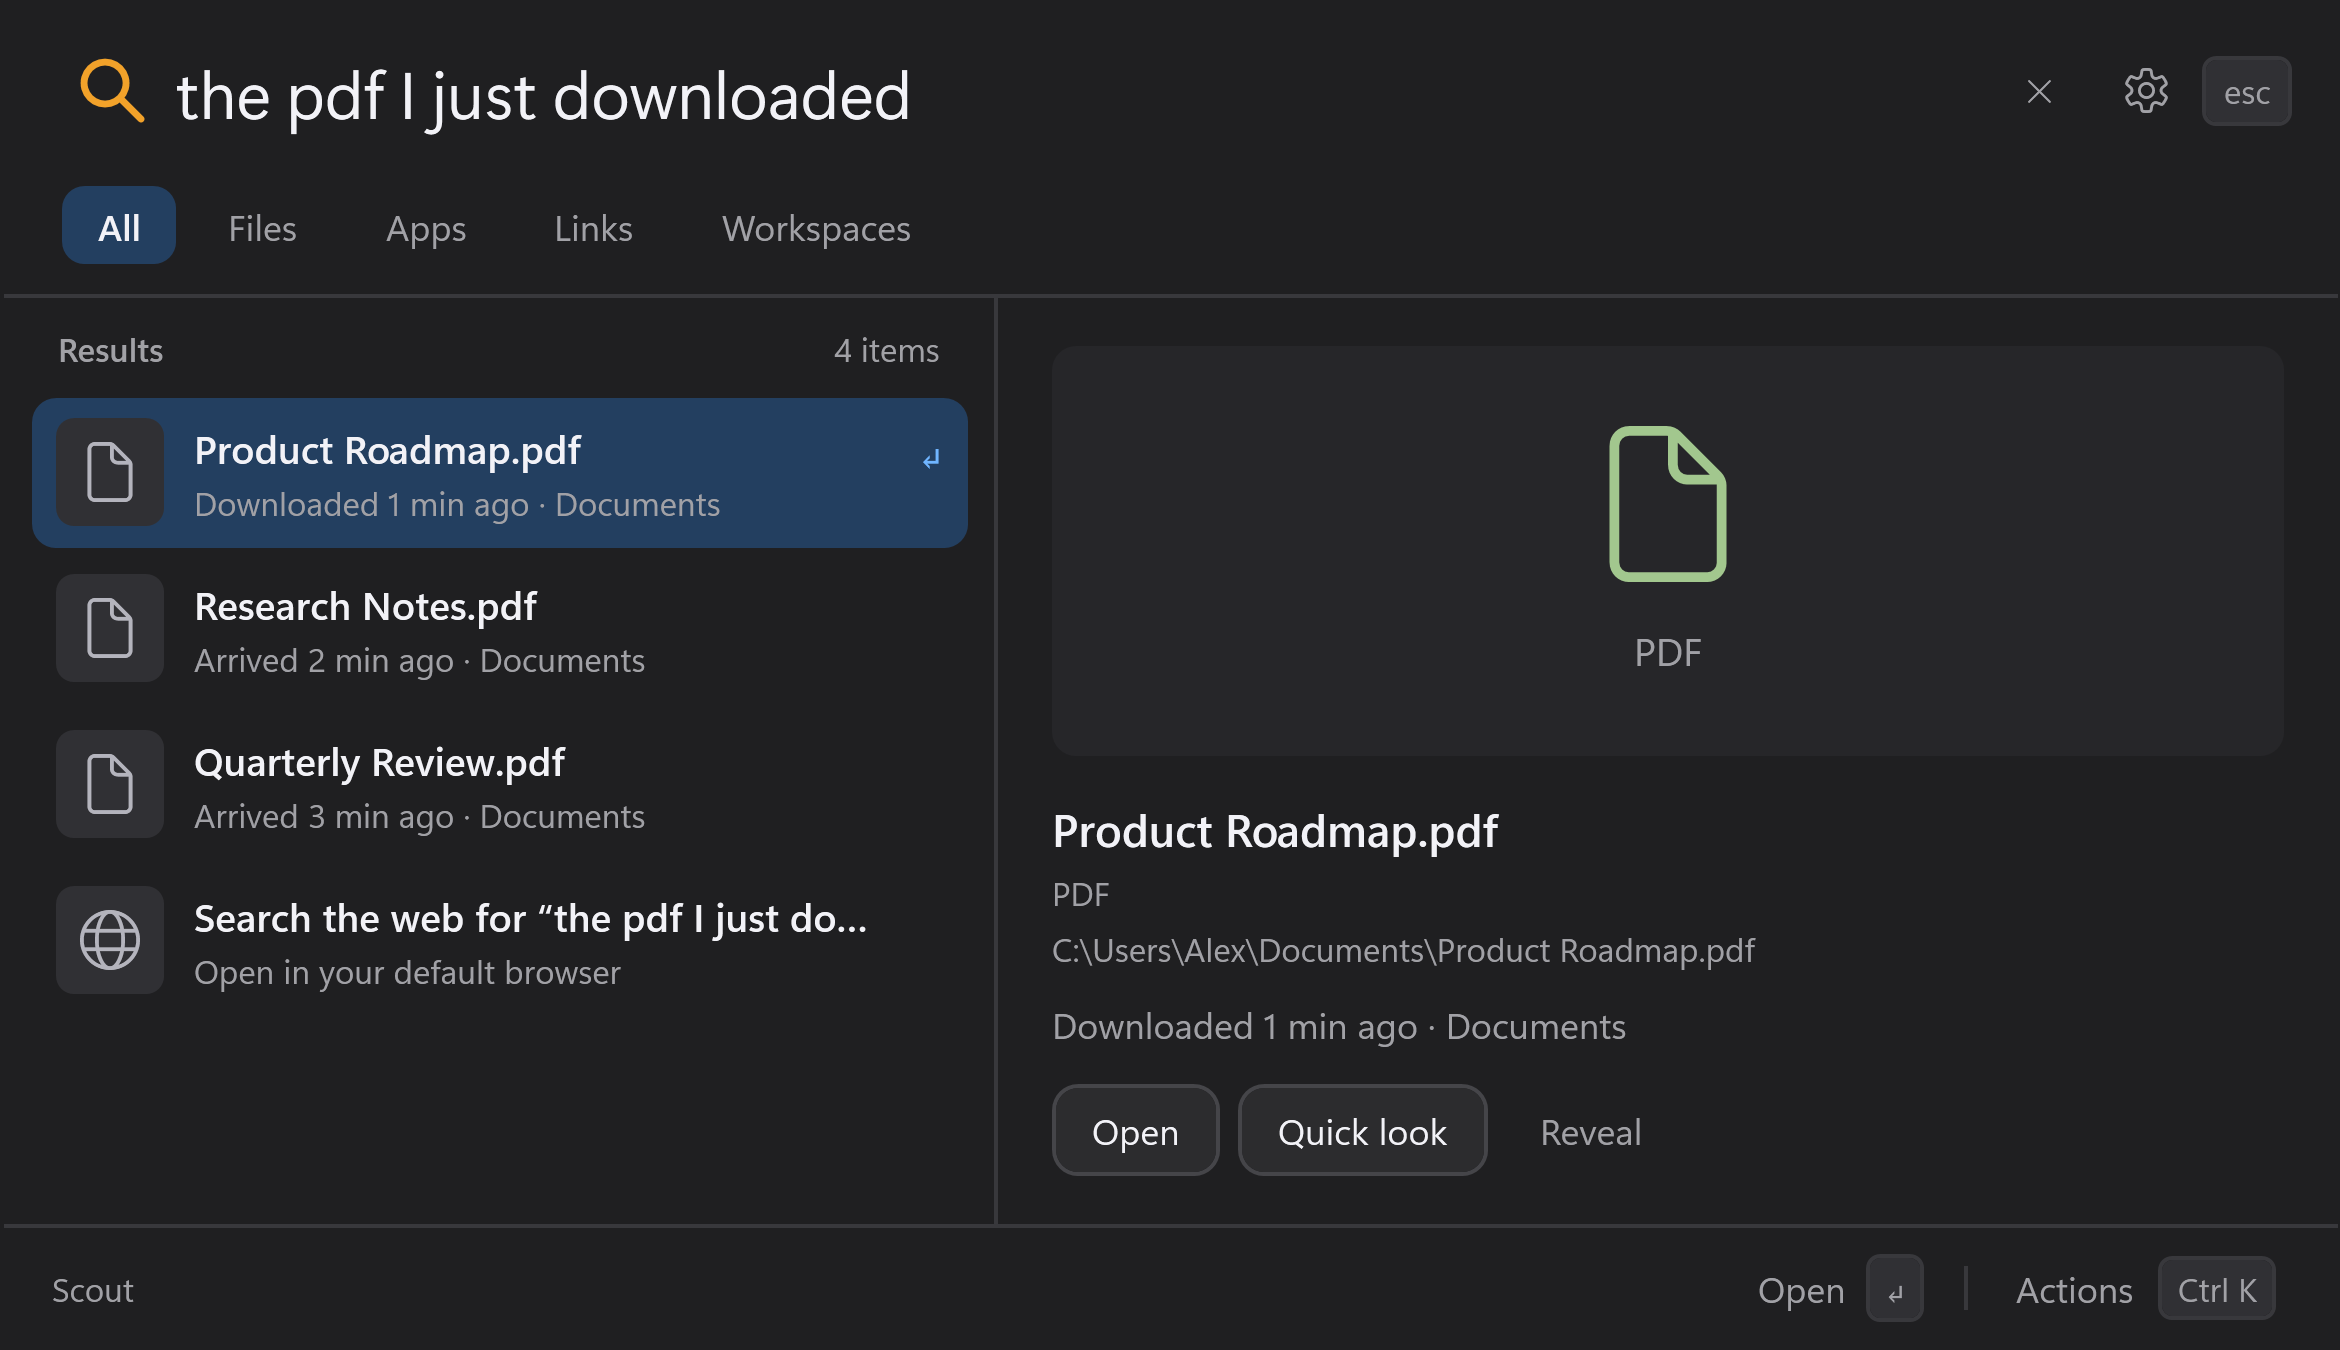This screenshot has width=2340, height=1350.
Task: Click 'Arrived 3 min ago · Documents' subtitle
Action: point(419,817)
